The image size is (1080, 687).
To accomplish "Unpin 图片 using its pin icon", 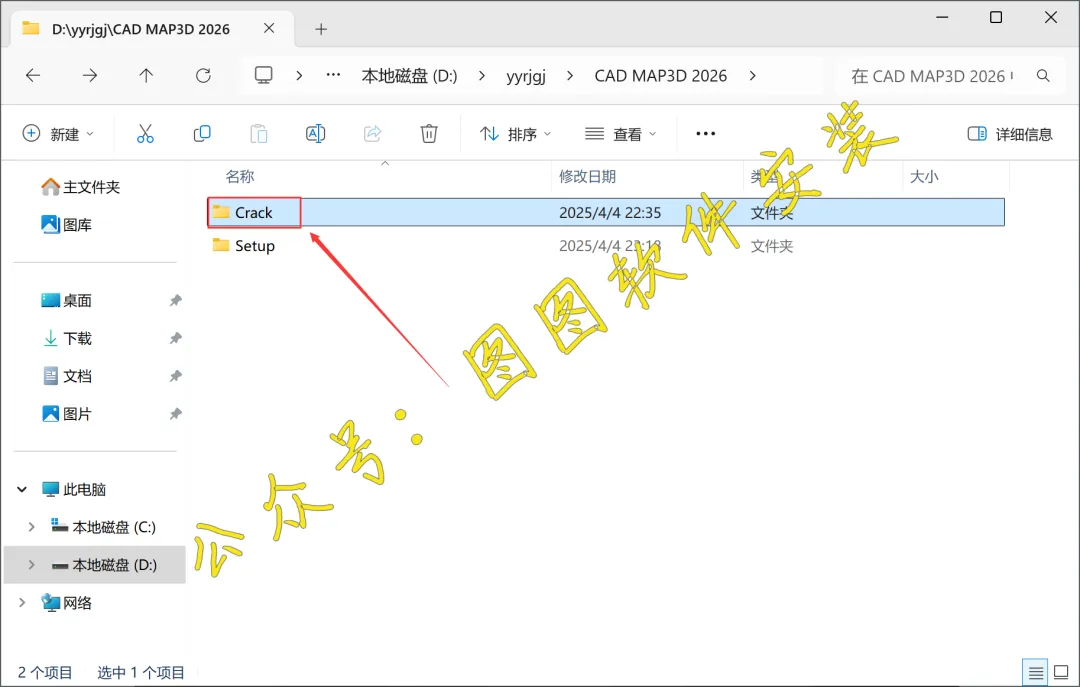I will (x=176, y=414).
